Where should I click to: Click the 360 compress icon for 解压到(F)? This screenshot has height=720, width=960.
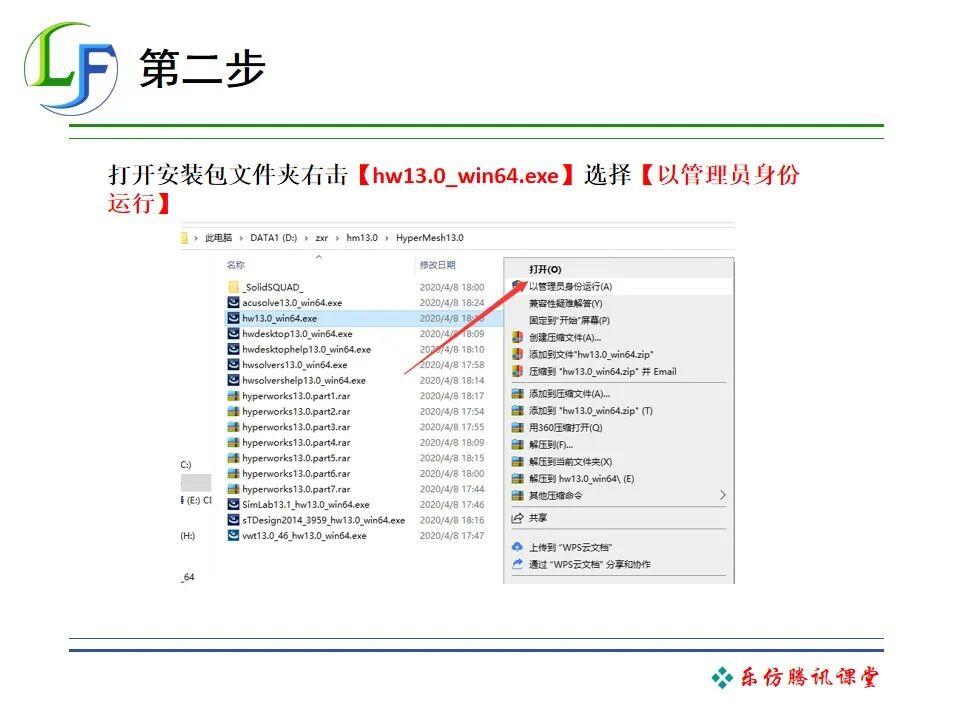(518, 444)
